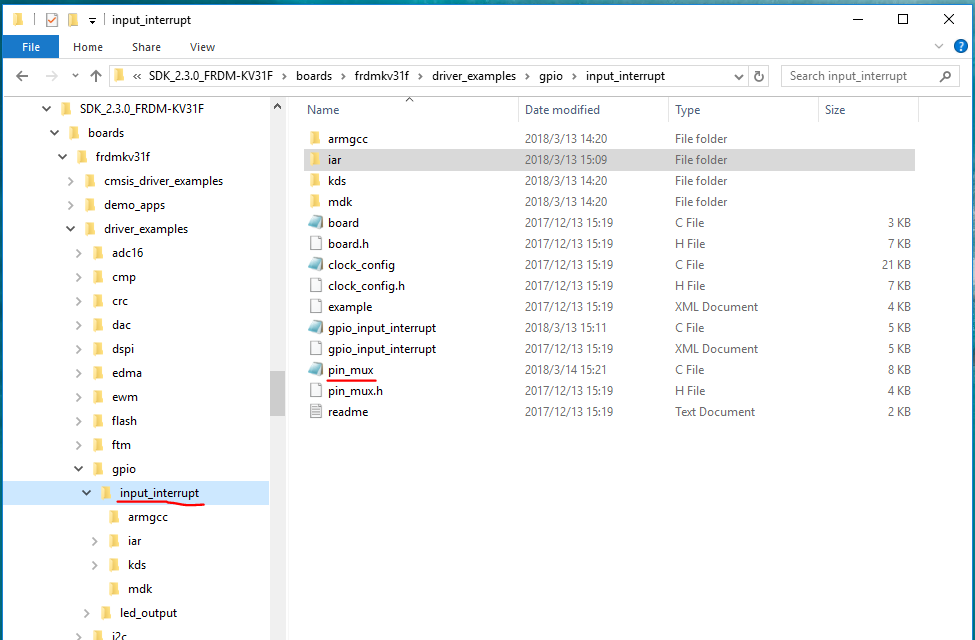Click the navigation pane scroll-up arrow
This screenshot has width=975, height=640.
click(x=277, y=106)
